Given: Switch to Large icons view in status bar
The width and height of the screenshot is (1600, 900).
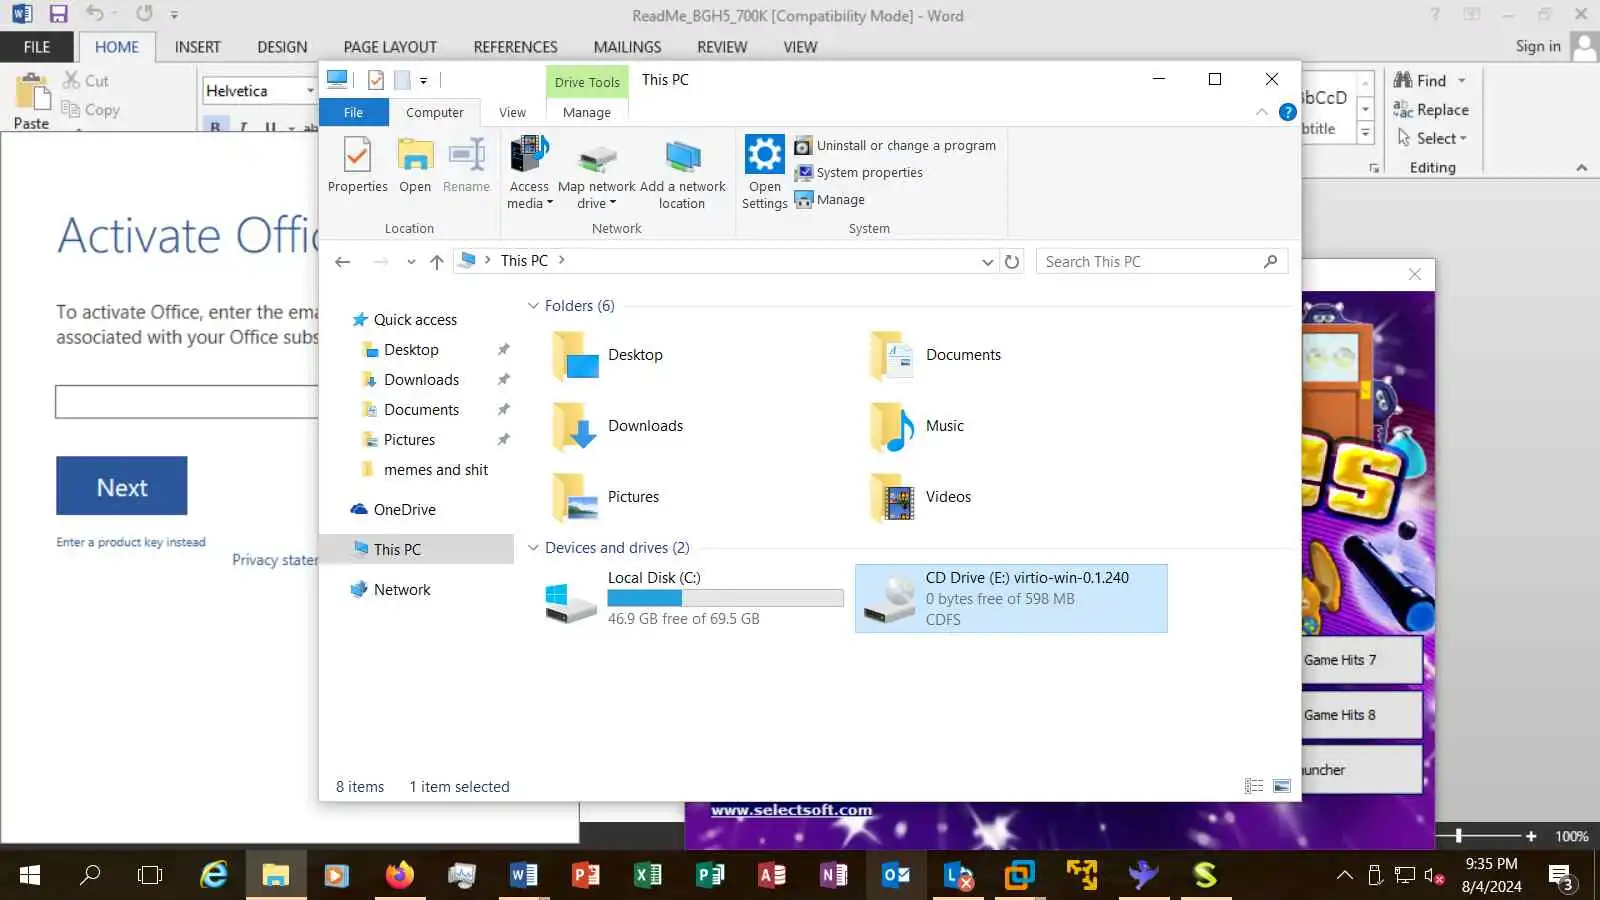Looking at the screenshot, I should [1282, 786].
